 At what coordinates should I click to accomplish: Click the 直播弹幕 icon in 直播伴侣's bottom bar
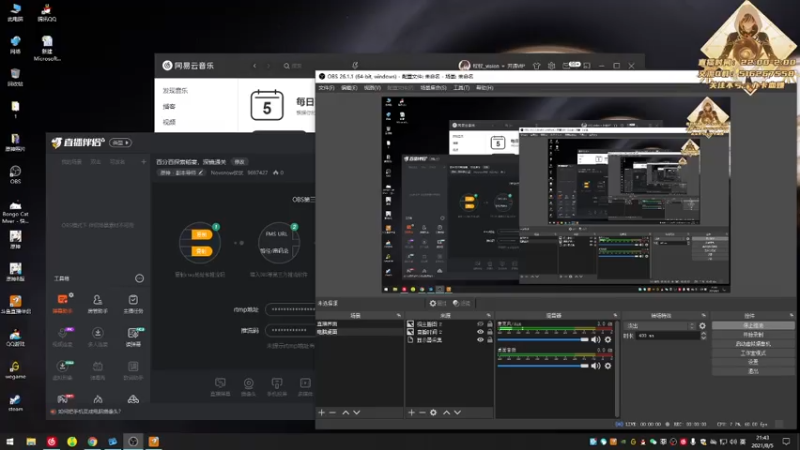click(220, 387)
